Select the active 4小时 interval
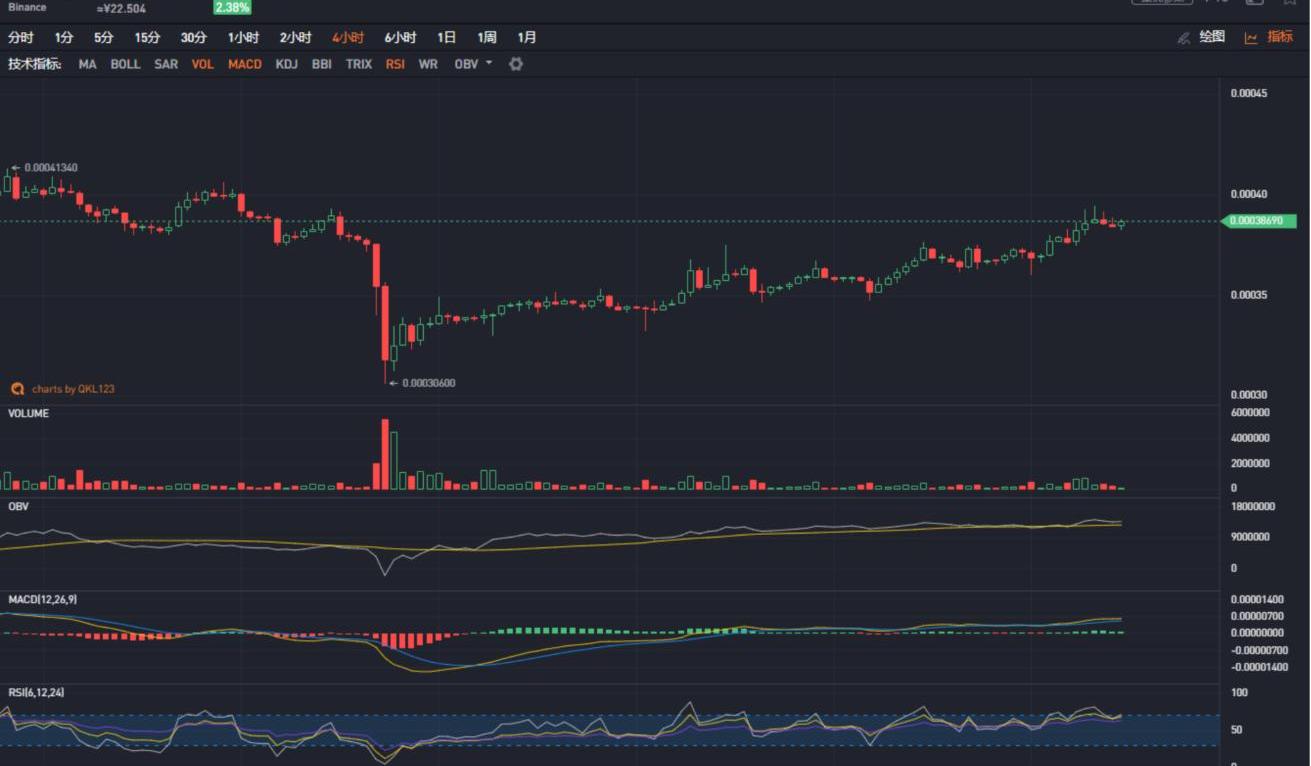 [x=348, y=38]
